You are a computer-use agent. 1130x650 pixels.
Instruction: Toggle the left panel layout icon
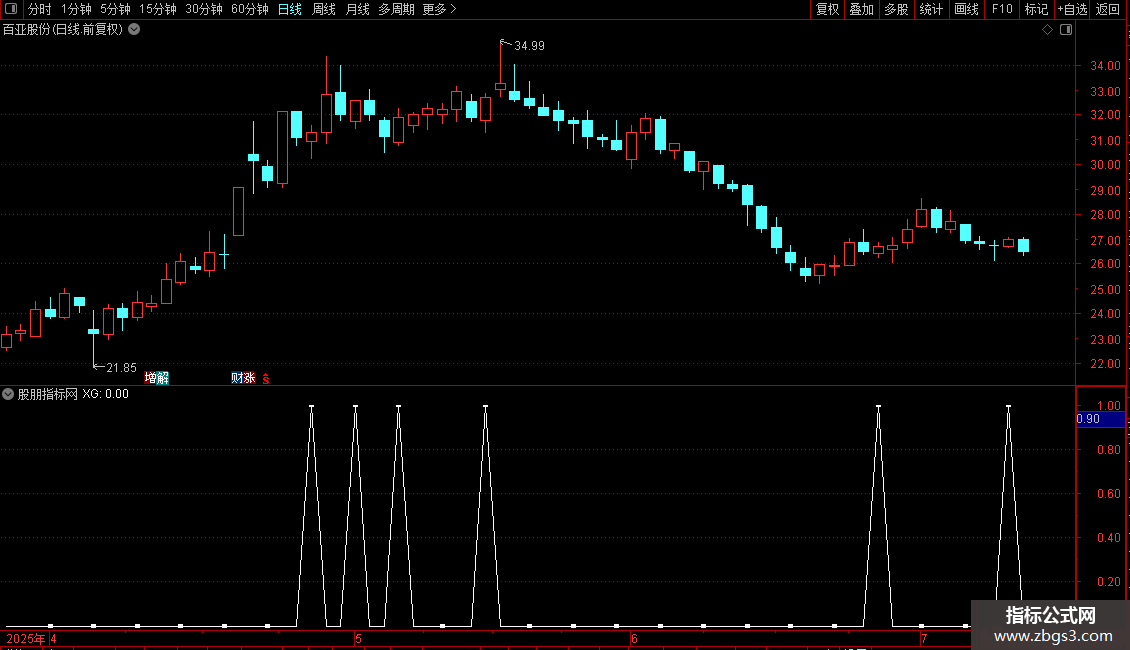pyautogui.click(x=11, y=9)
